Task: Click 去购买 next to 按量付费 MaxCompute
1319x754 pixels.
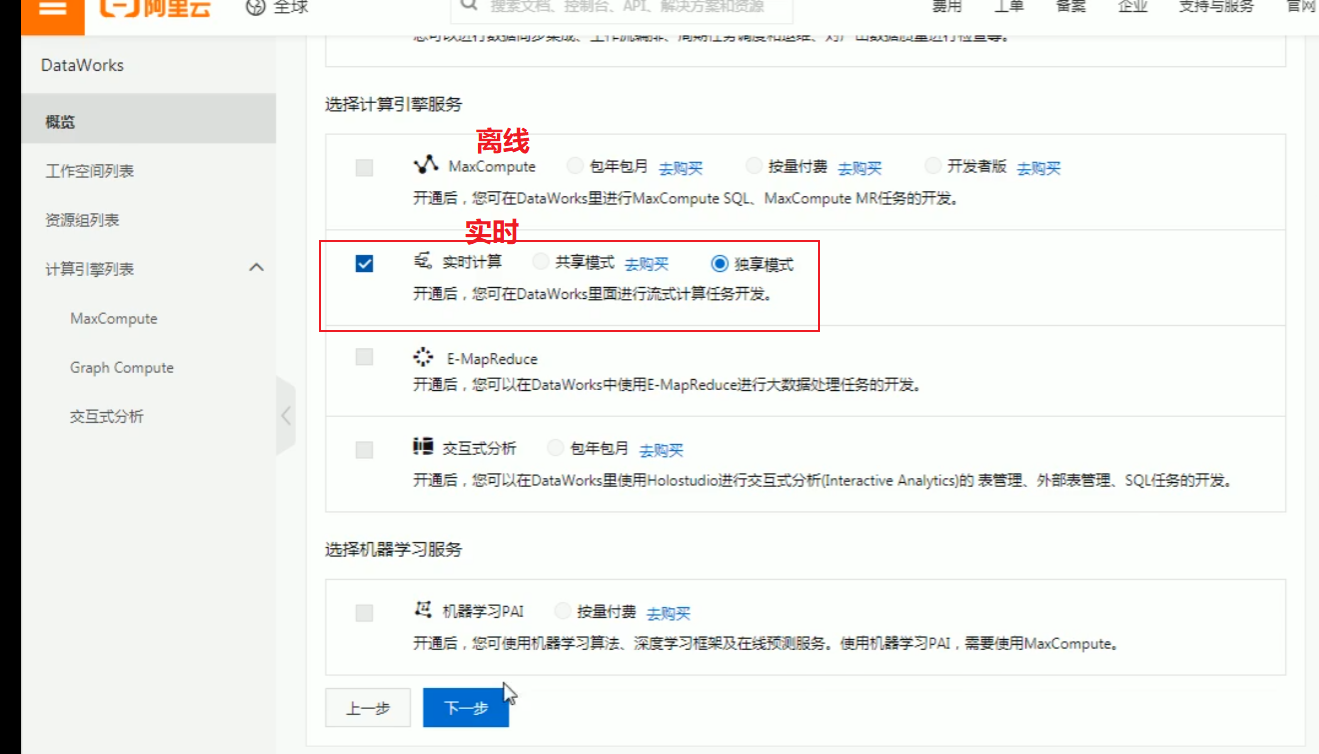Action: (x=859, y=168)
